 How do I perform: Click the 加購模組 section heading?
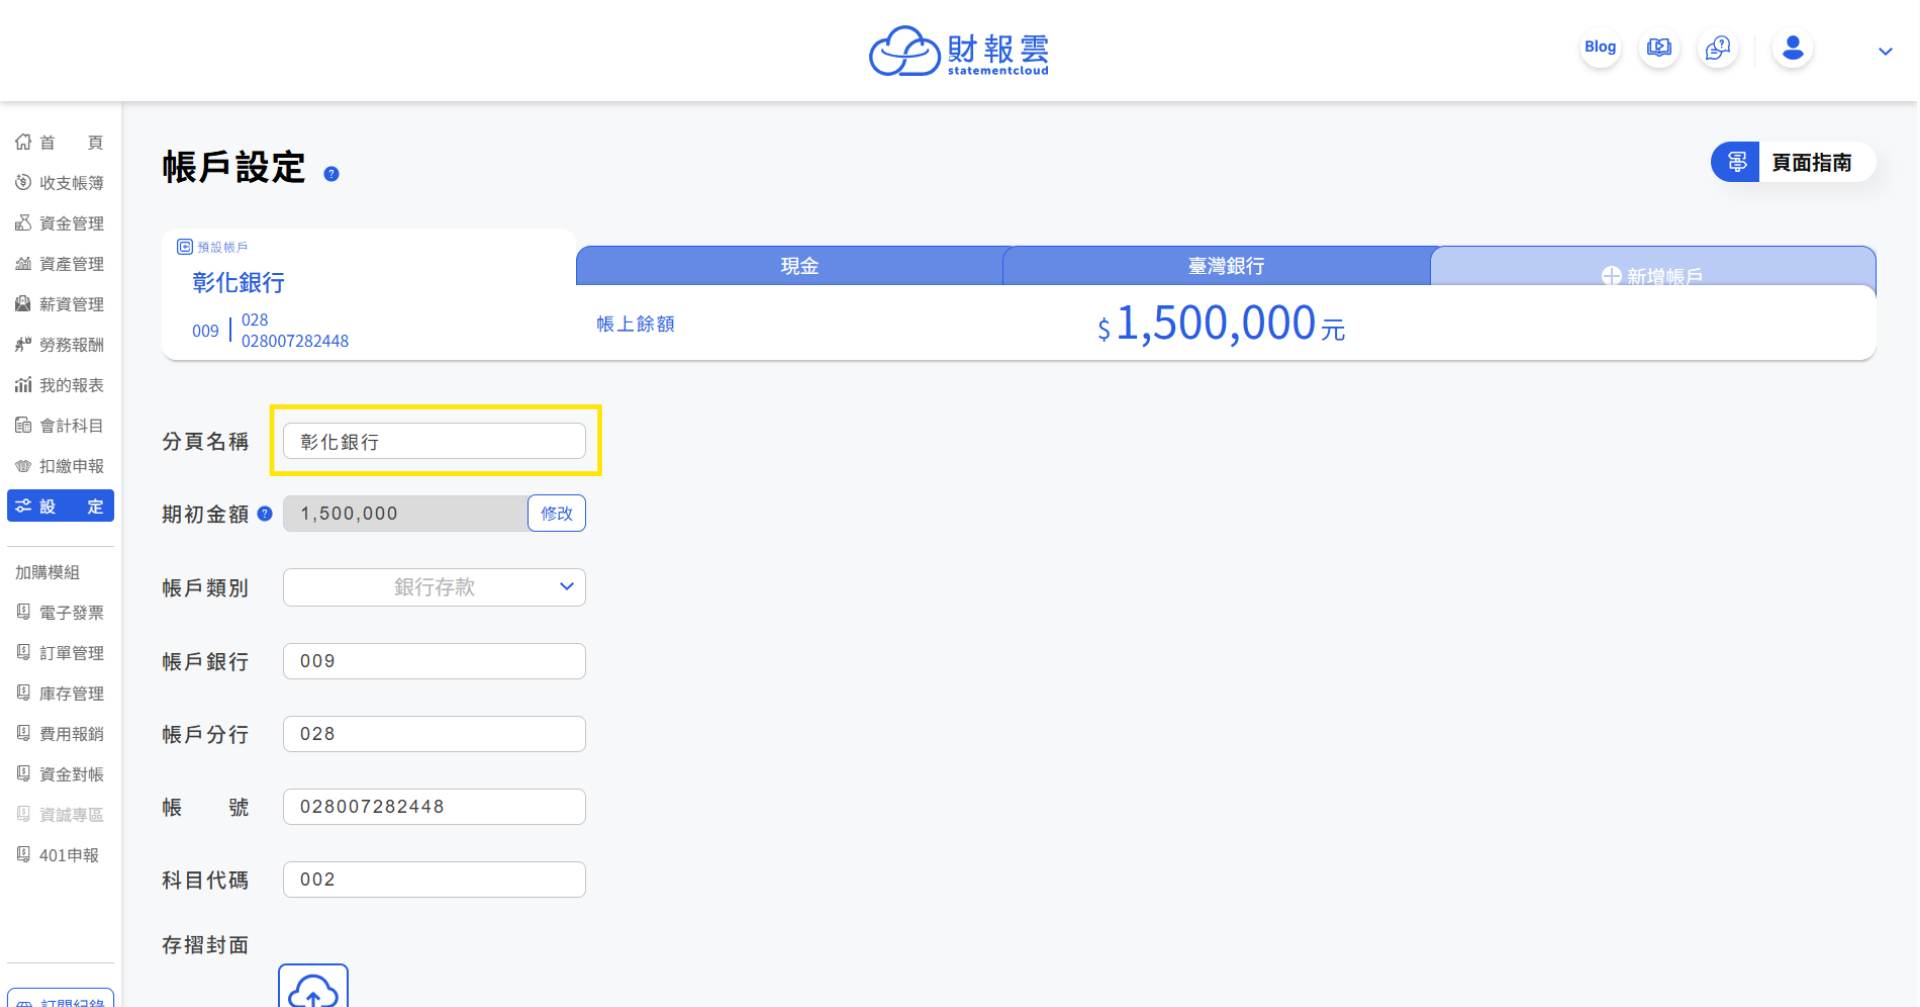tap(47, 572)
